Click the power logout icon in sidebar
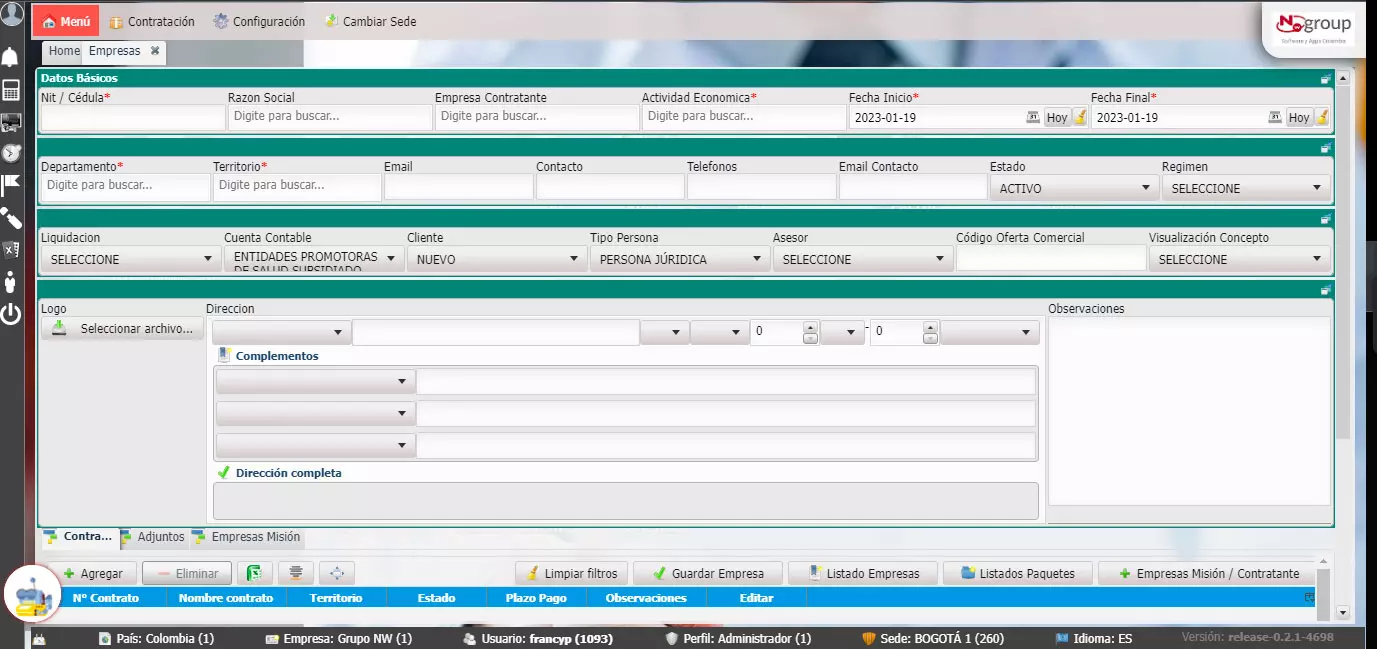The height and width of the screenshot is (649, 1377). [x=11, y=314]
